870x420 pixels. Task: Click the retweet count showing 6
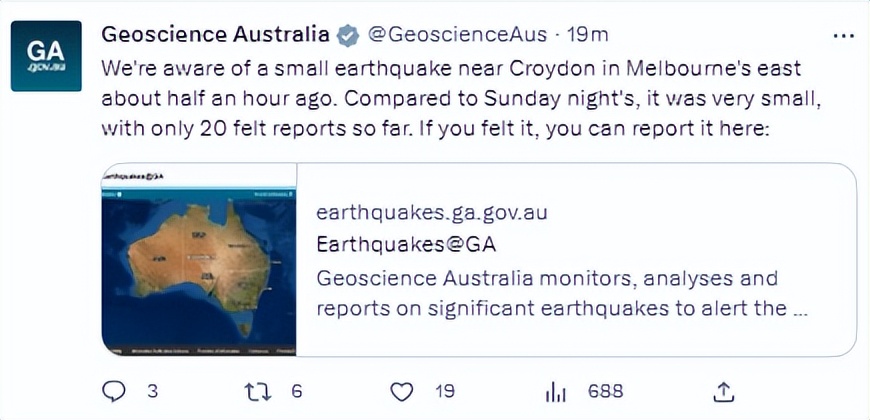[297, 391]
